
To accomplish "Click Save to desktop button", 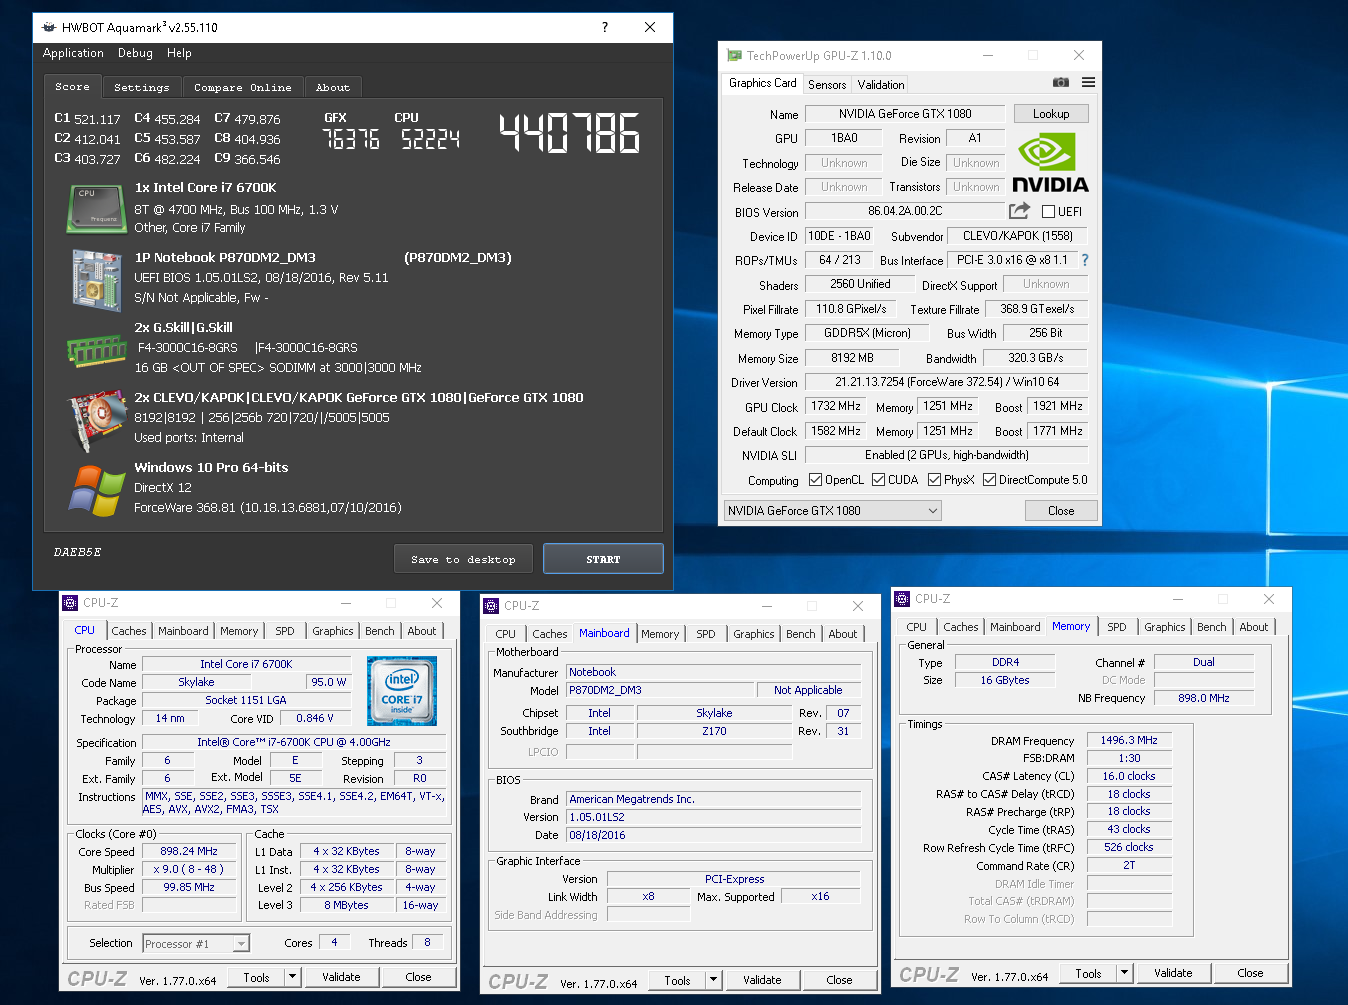I will 463,559.
